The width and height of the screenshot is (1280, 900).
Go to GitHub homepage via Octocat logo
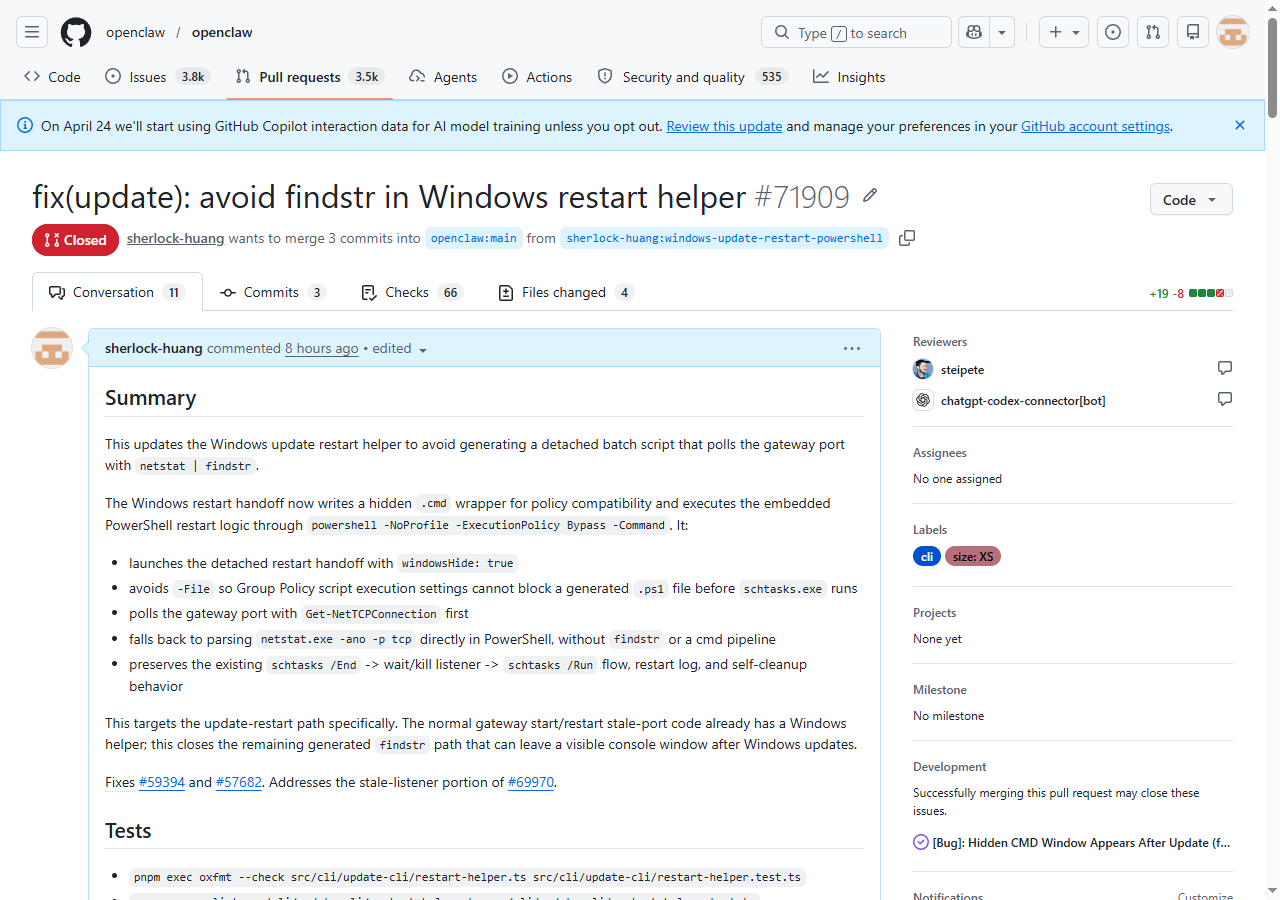pyautogui.click(x=76, y=32)
